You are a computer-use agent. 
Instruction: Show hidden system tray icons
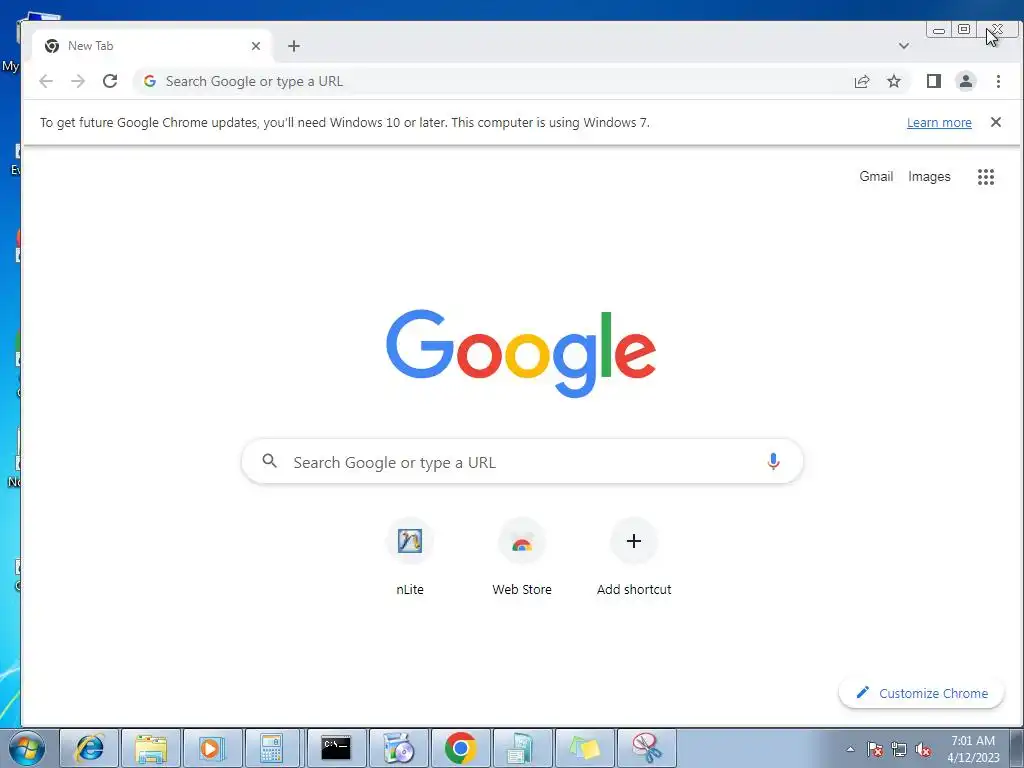point(850,749)
